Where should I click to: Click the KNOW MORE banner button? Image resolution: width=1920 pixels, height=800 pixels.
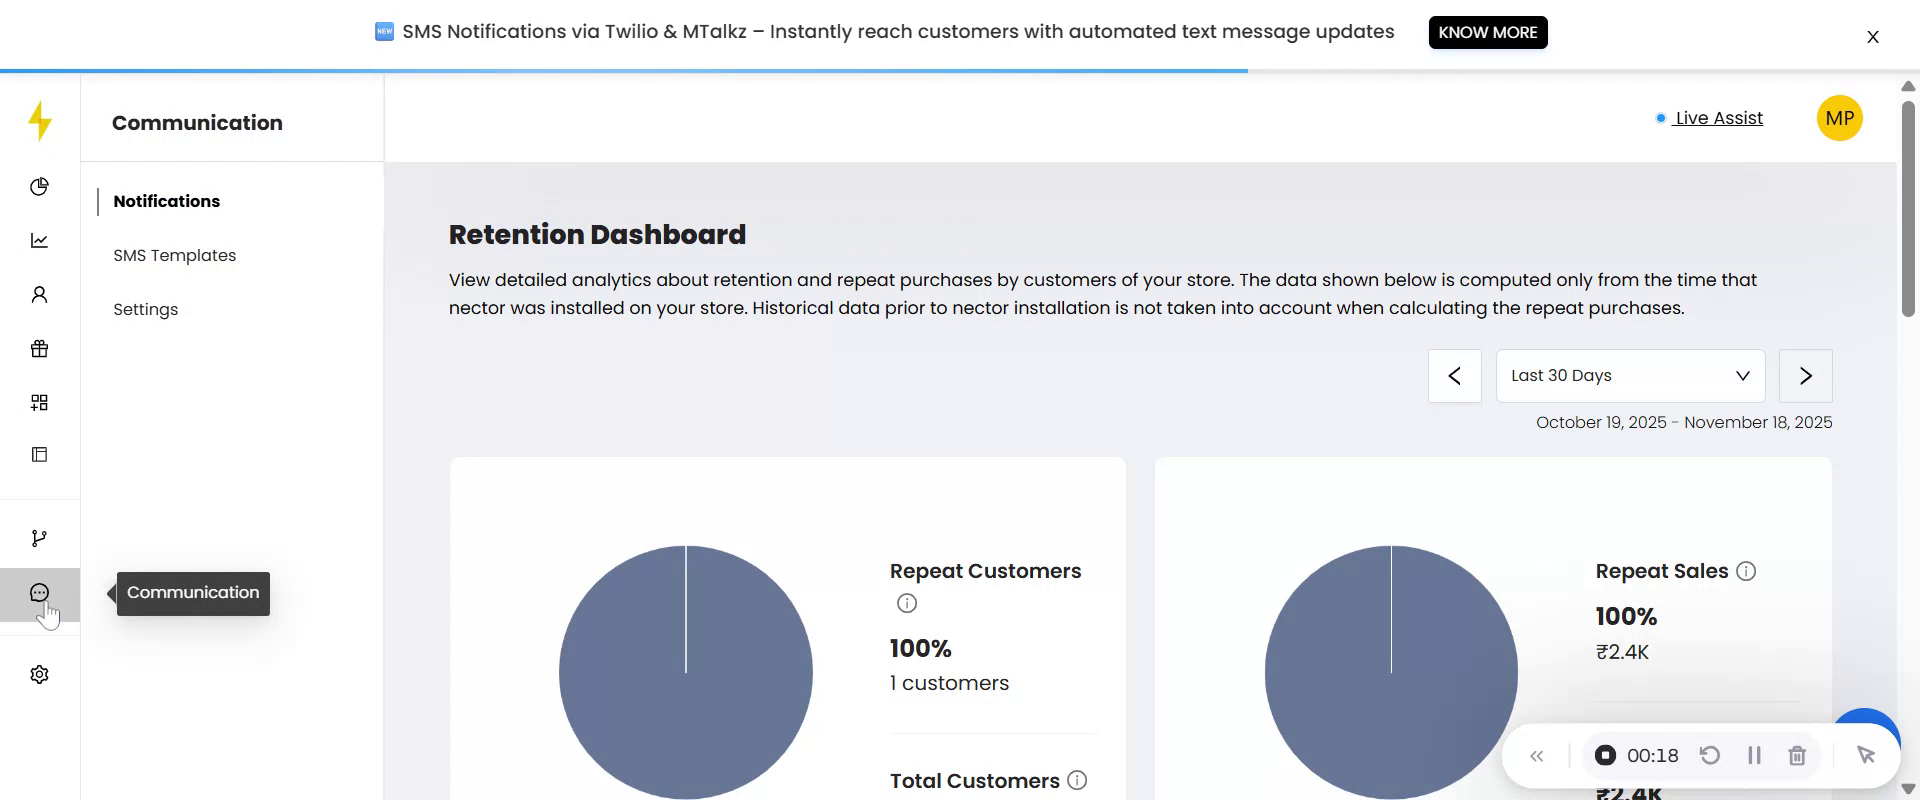pyautogui.click(x=1487, y=32)
